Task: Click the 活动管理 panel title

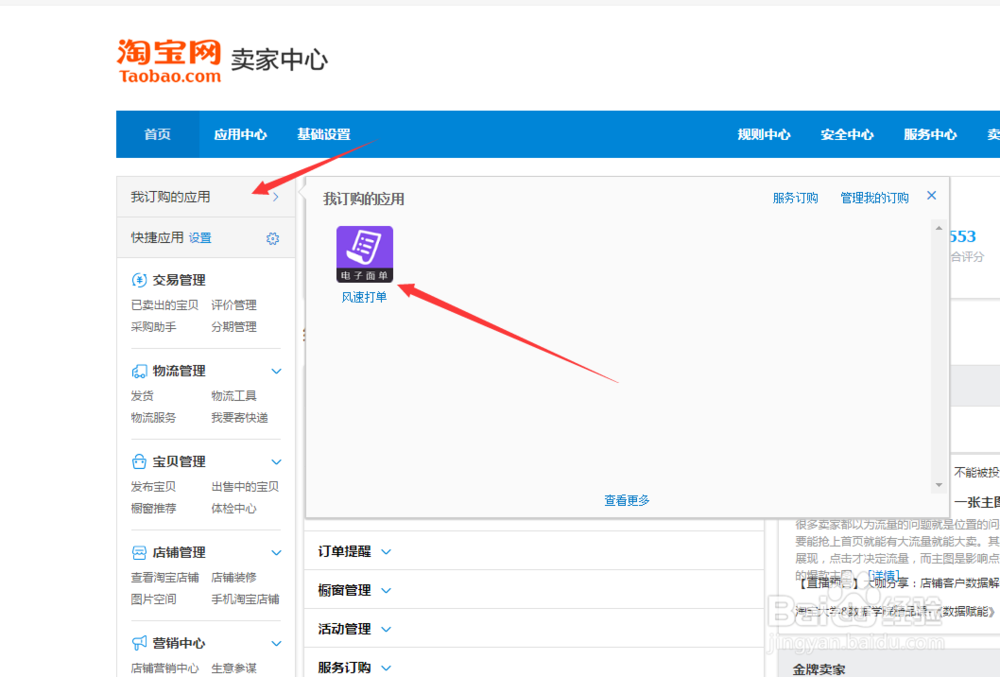Action: pos(344,629)
